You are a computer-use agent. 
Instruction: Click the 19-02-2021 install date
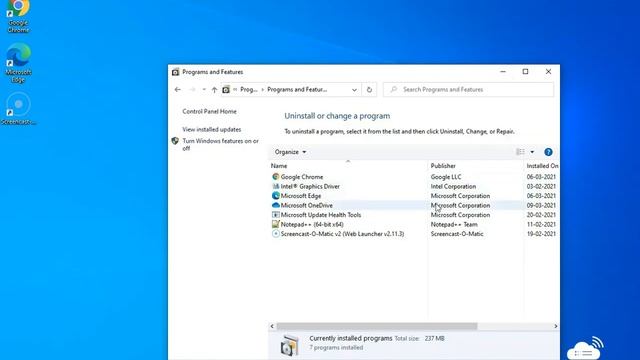pos(541,234)
